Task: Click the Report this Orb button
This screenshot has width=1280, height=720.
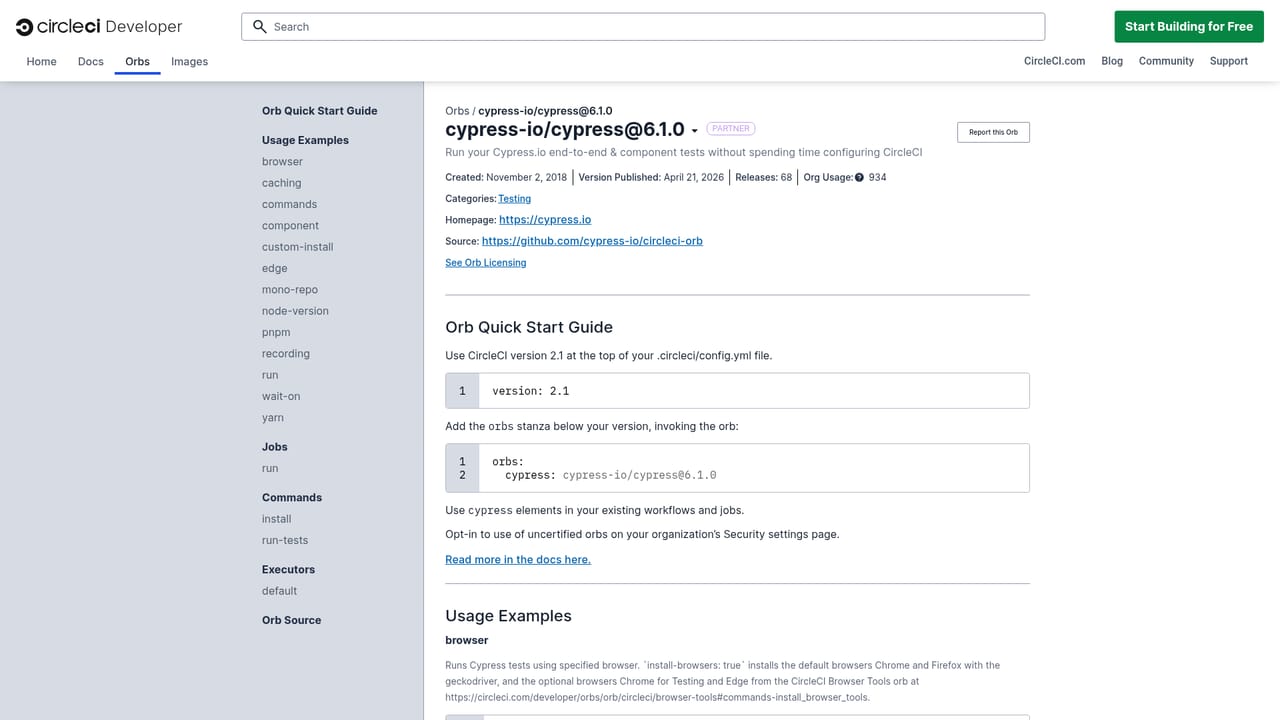Action: point(993,132)
